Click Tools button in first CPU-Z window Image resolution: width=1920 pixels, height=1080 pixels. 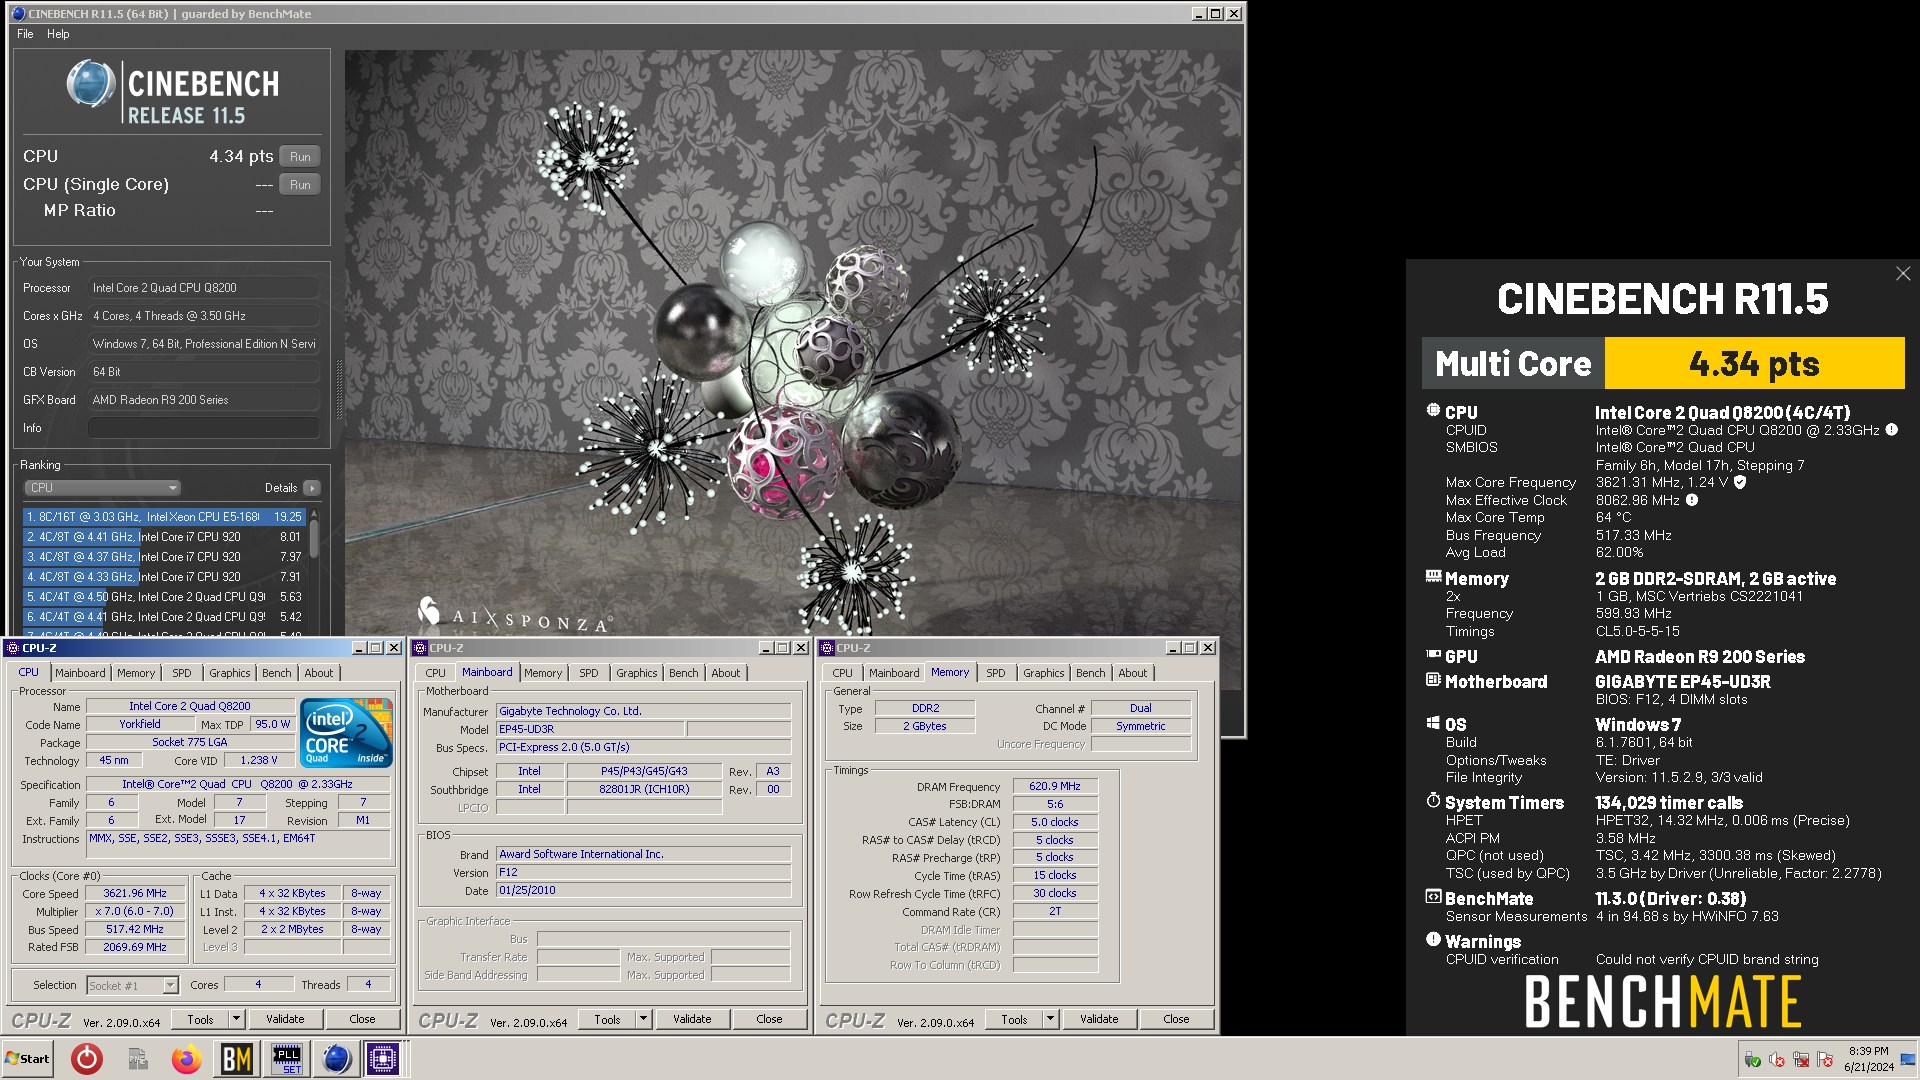coord(201,1019)
